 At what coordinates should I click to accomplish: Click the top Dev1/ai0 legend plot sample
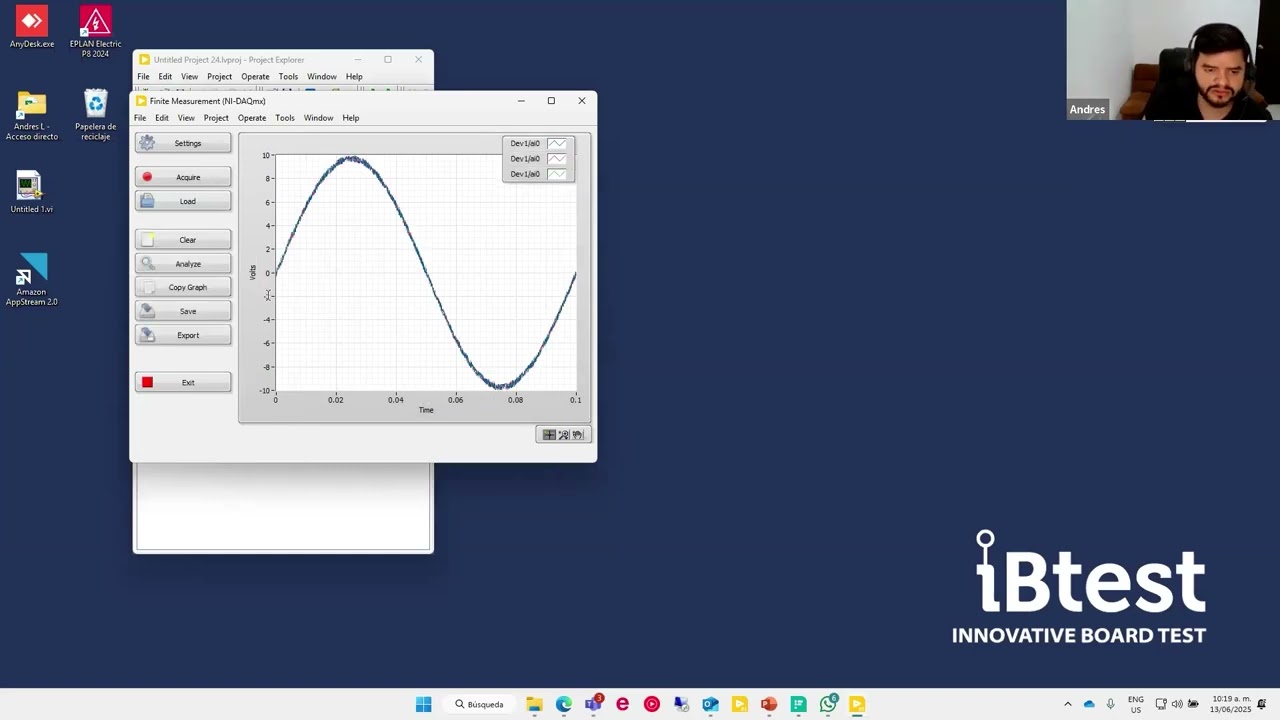click(x=557, y=143)
